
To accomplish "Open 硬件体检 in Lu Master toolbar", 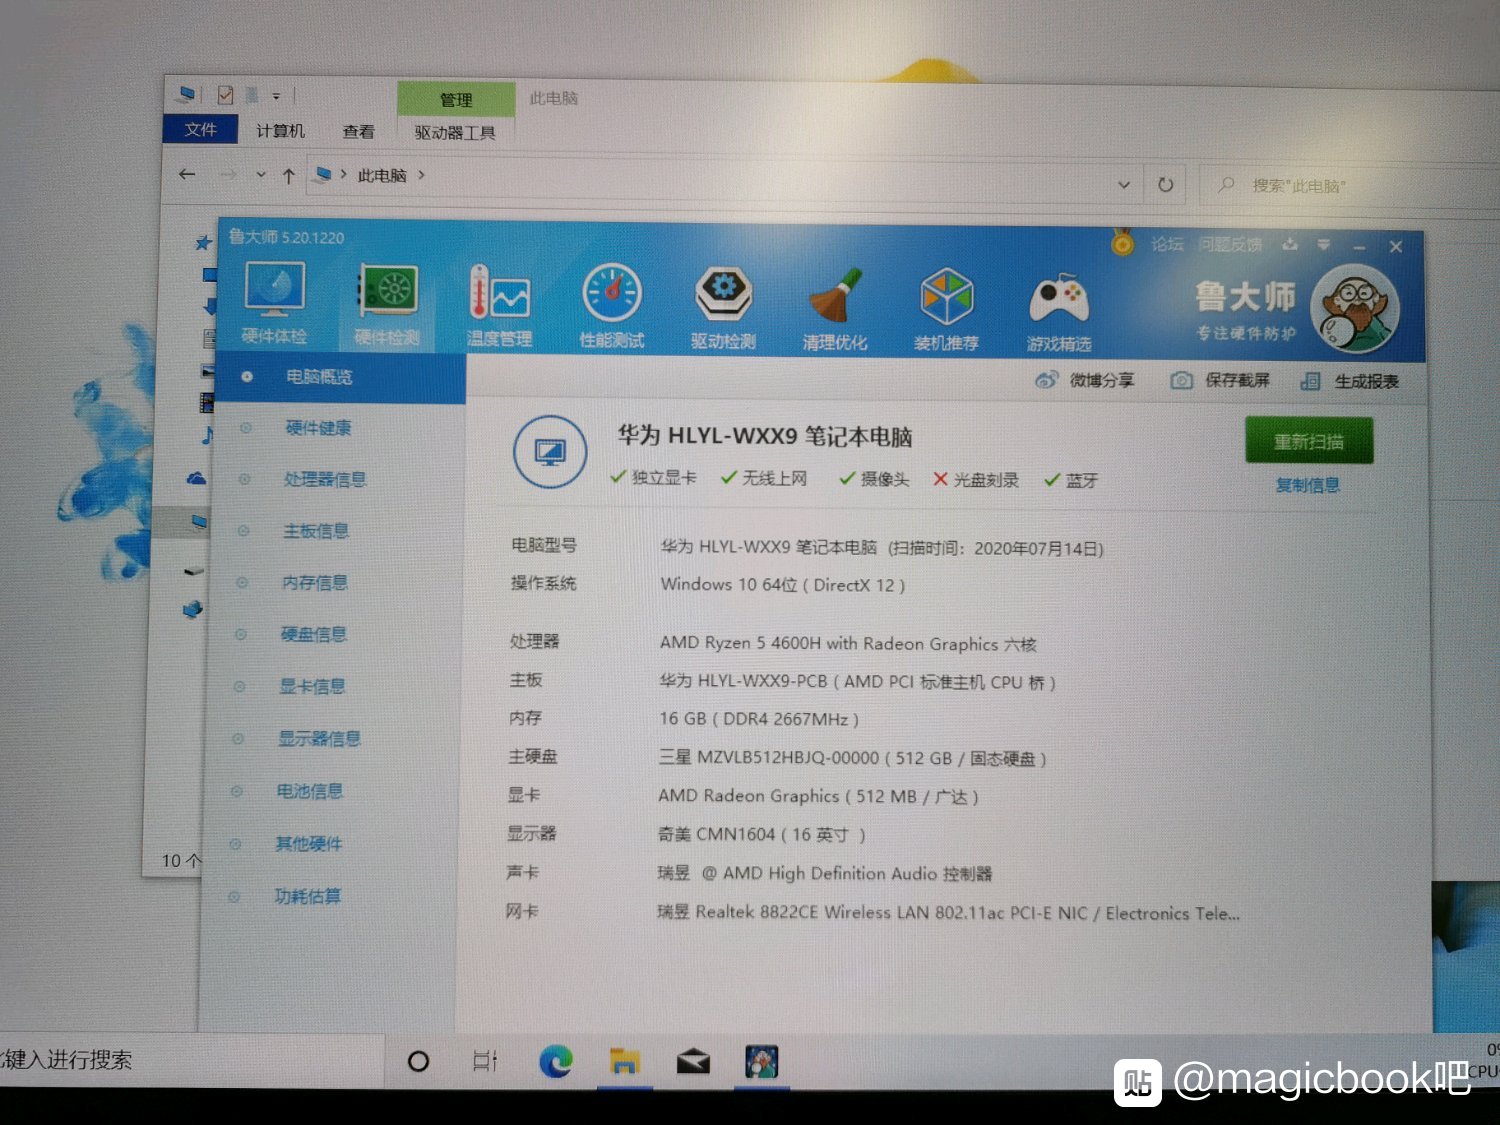I will 274,302.
